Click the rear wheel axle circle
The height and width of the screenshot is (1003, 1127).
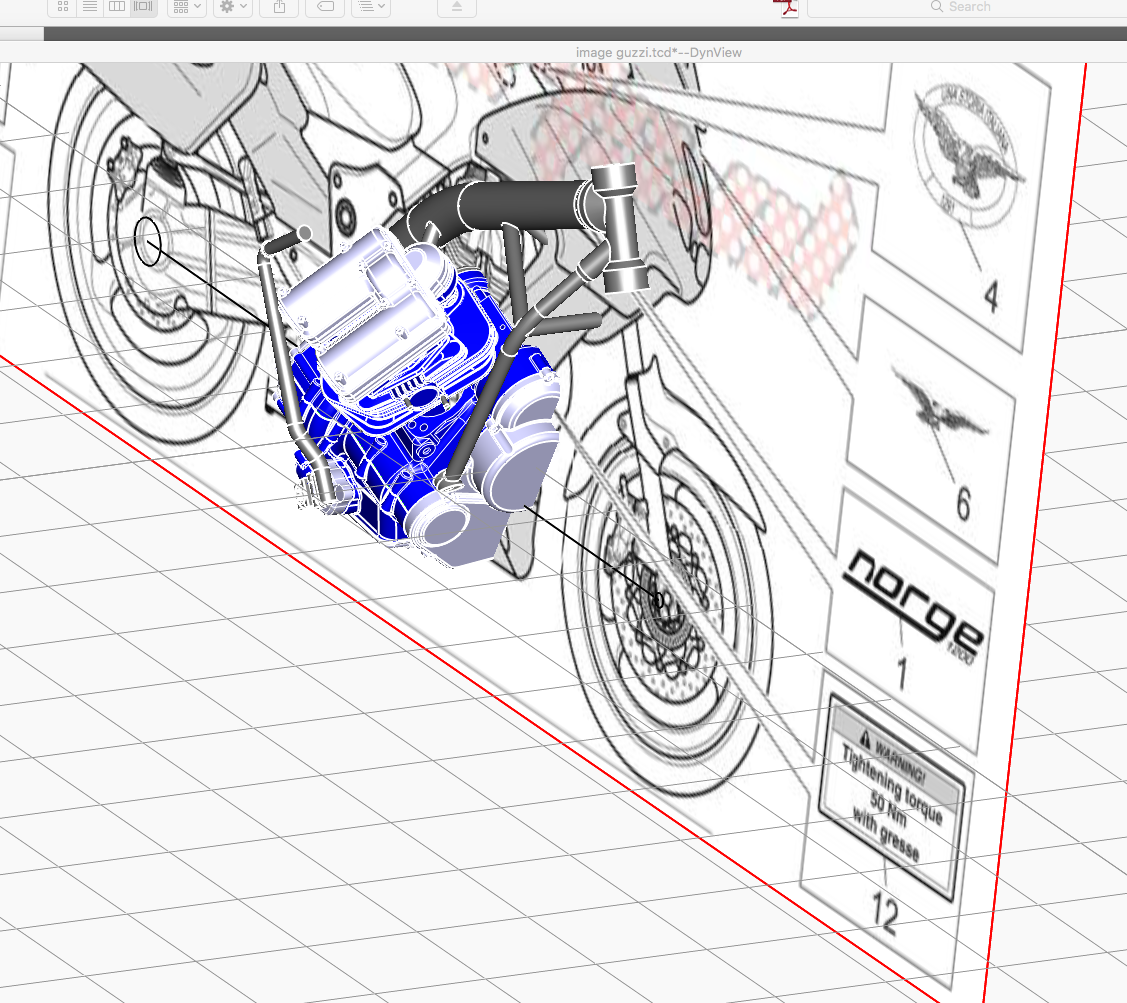(147, 242)
